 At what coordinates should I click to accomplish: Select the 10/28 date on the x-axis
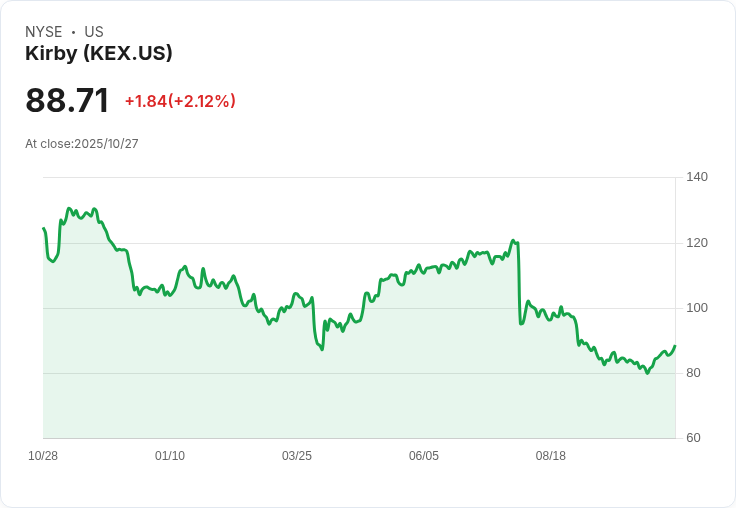[43, 456]
